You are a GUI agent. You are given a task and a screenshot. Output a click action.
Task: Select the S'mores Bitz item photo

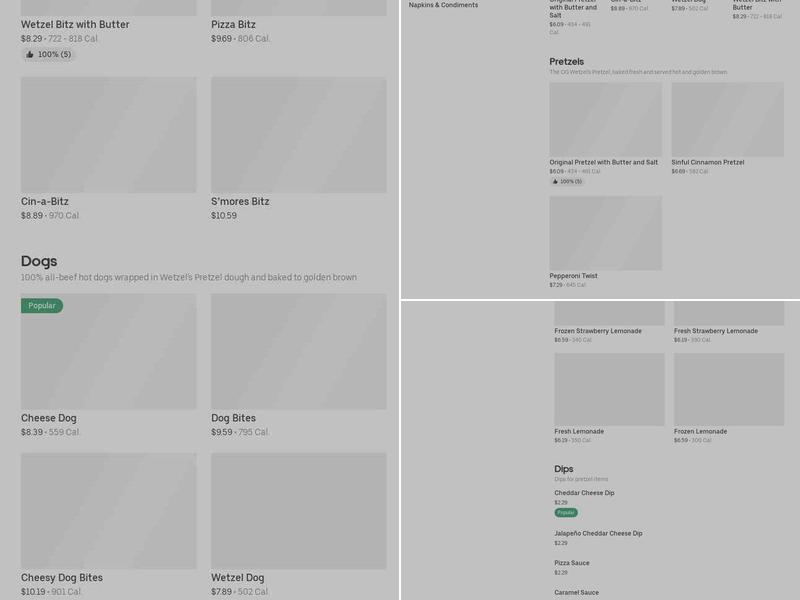(298, 135)
